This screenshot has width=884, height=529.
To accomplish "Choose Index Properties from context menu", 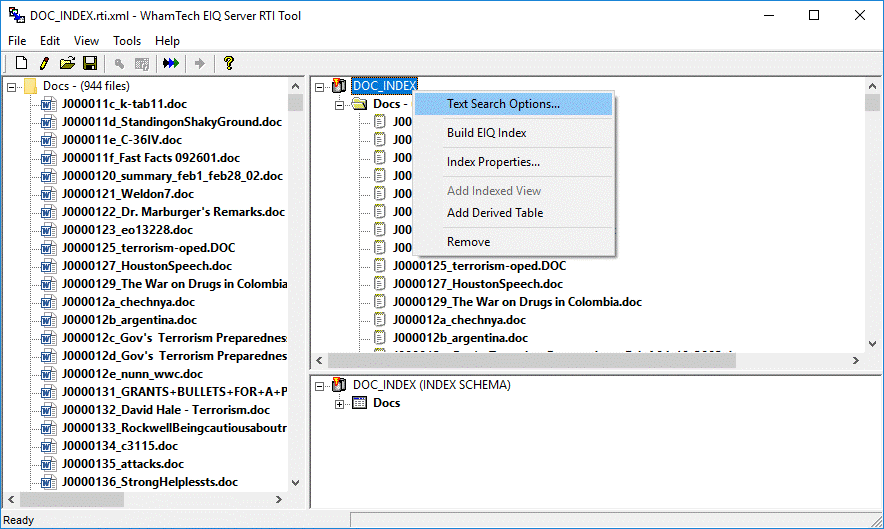I will (x=513, y=162).
